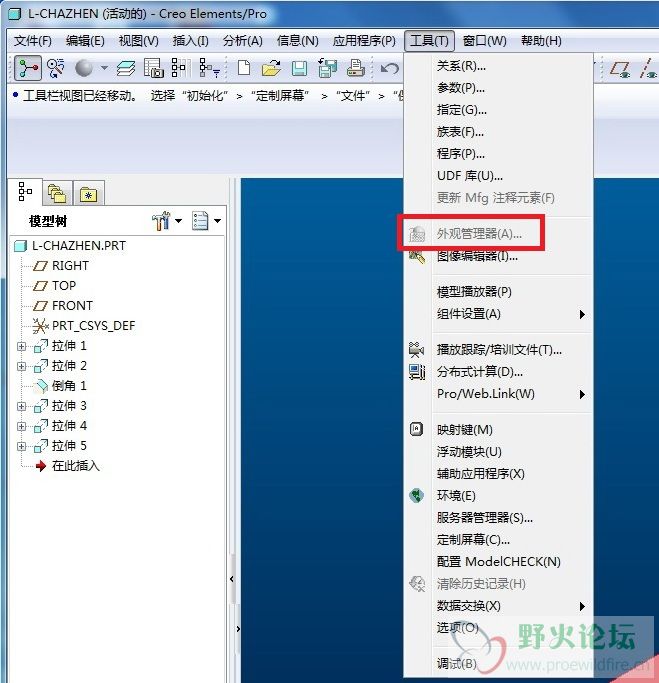Click 选项(O) menu entry
Image resolution: width=659 pixels, height=683 pixels.
coord(498,628)
